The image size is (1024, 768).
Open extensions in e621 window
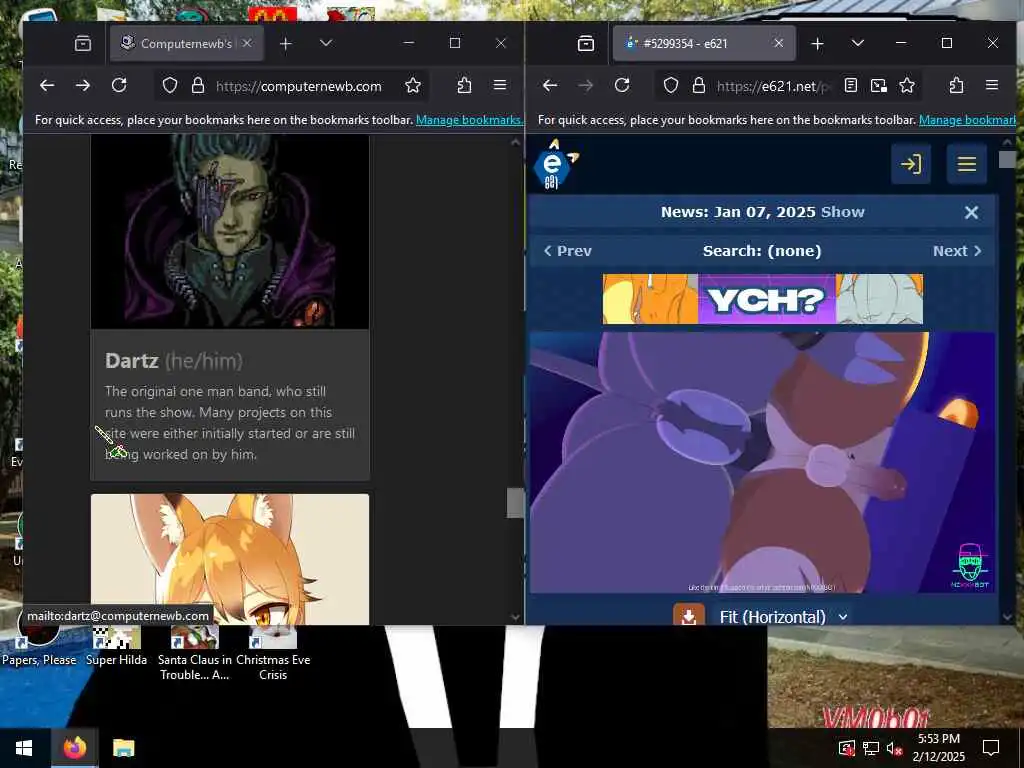coord(957,86)
